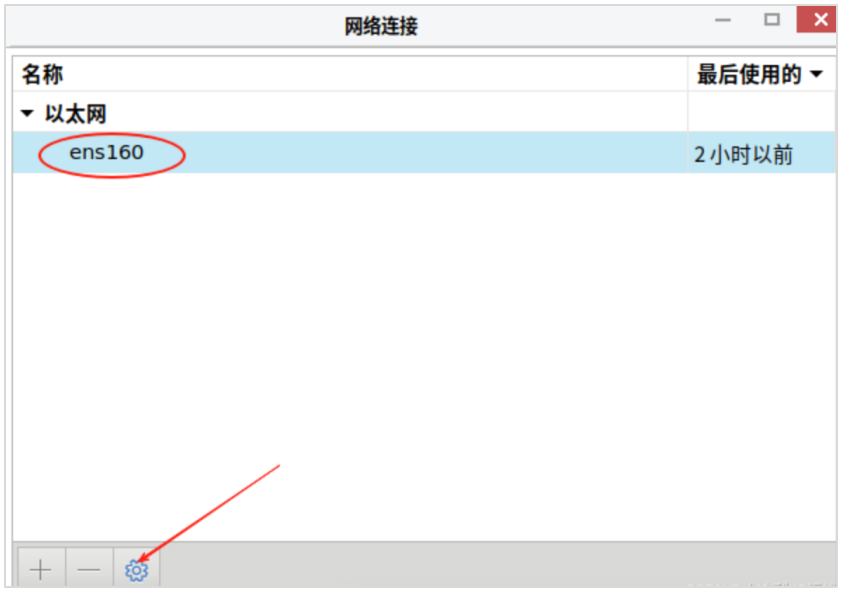842x592 pixels.
Task: Open settings for the selected connection via gear icon
Action: point(136,569)
